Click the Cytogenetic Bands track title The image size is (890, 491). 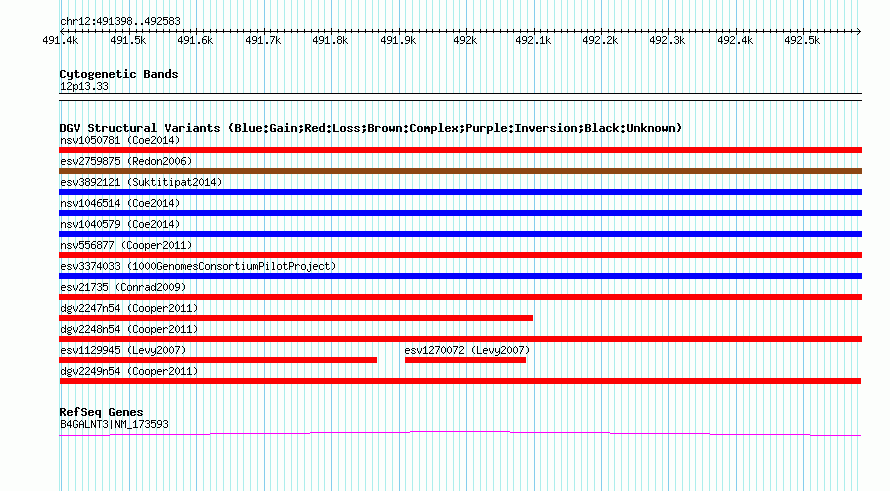tap(119, 74)
